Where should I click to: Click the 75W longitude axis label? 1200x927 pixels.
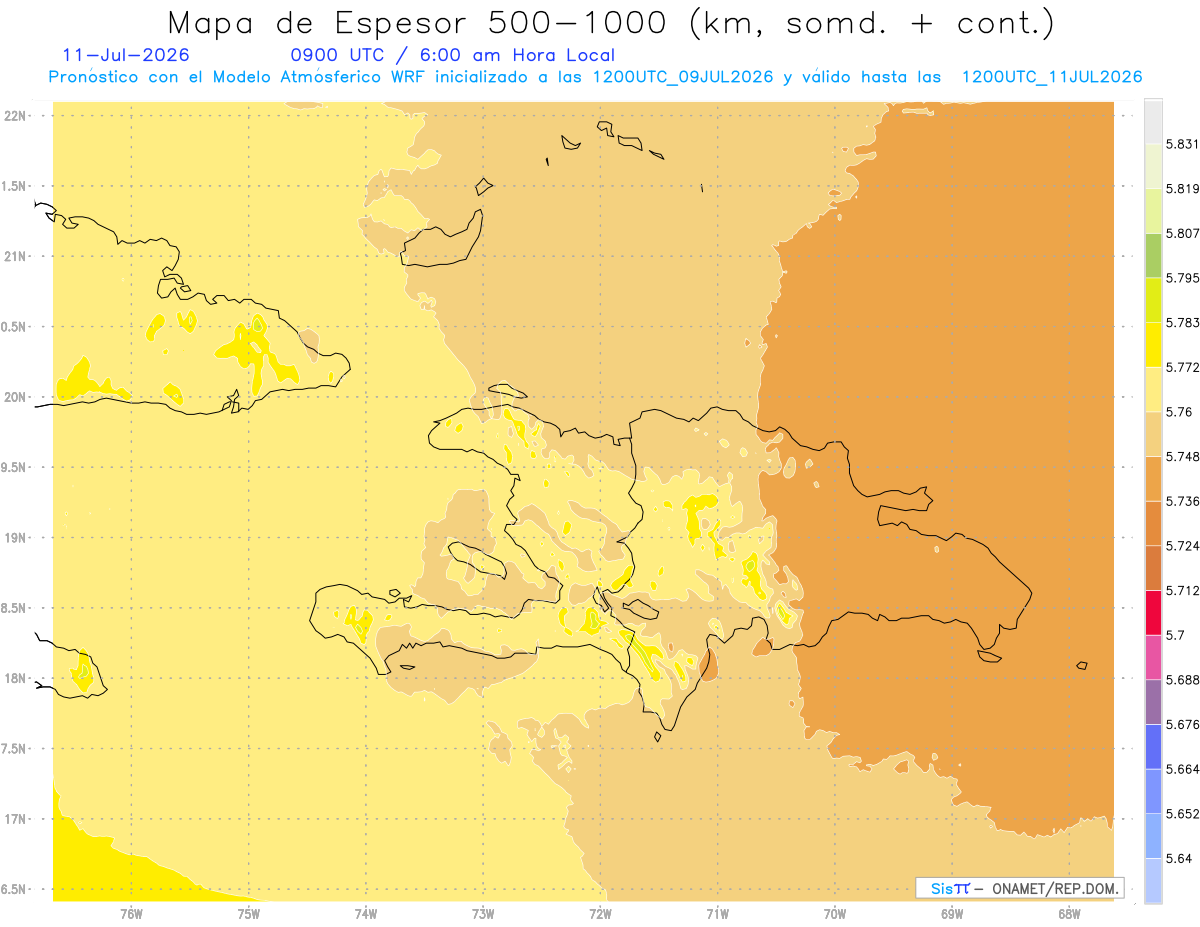pyautogui.click(x=248, y=914)
